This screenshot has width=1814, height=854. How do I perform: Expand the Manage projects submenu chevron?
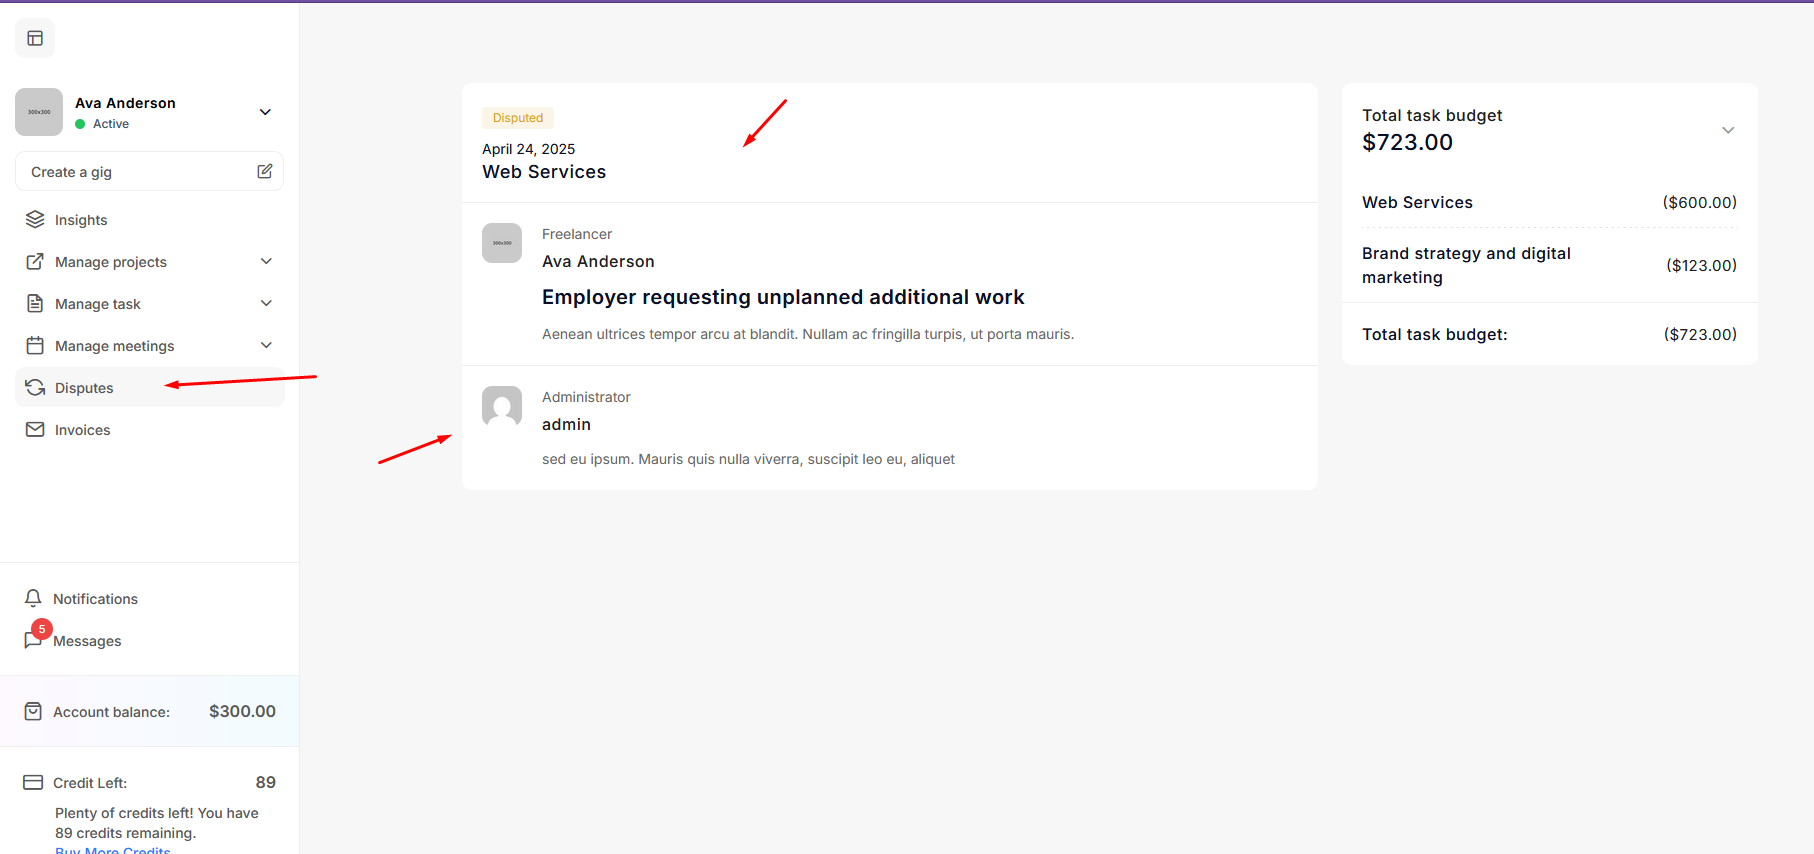point(266,261)
